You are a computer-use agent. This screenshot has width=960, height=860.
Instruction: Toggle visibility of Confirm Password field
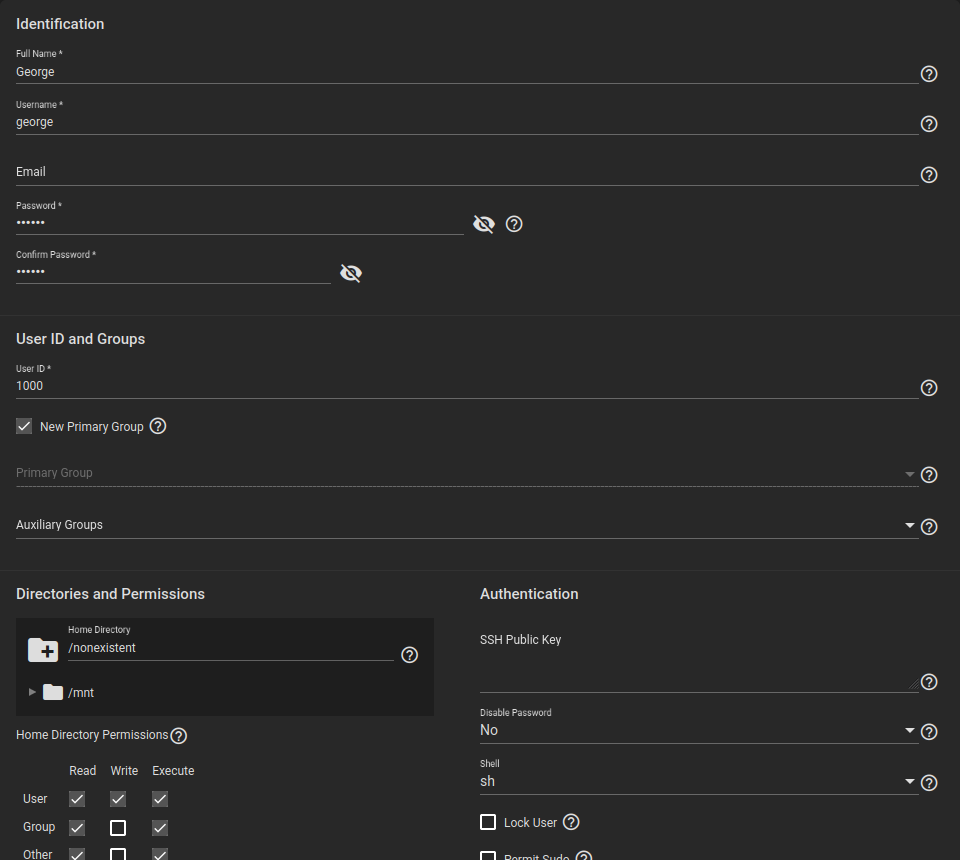(350, 273)
